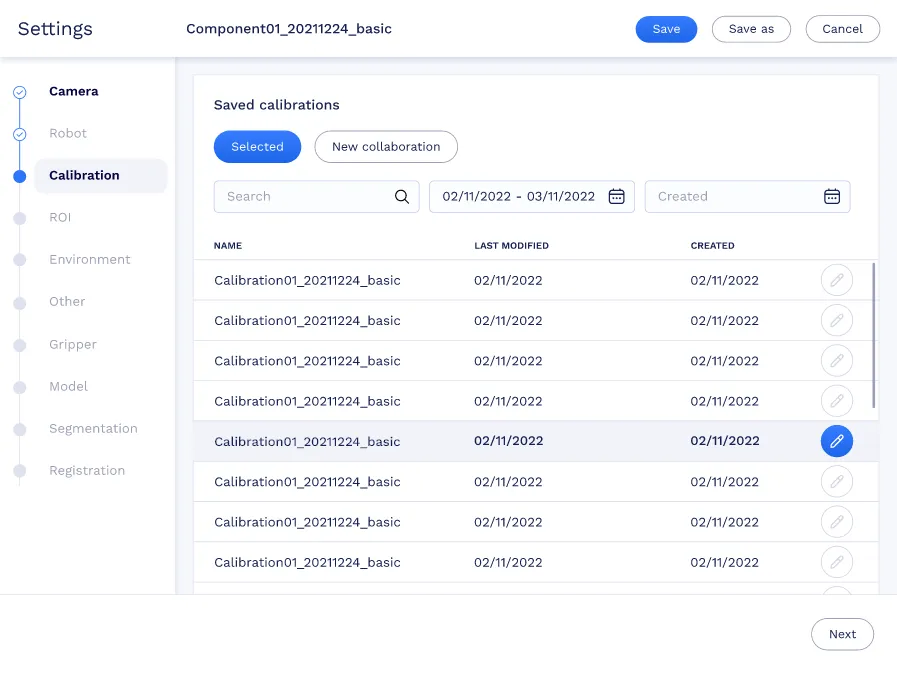Click the Other step dot
Image resolution: width=897 pixels, height=673 pixels.
tap(19, 303)
